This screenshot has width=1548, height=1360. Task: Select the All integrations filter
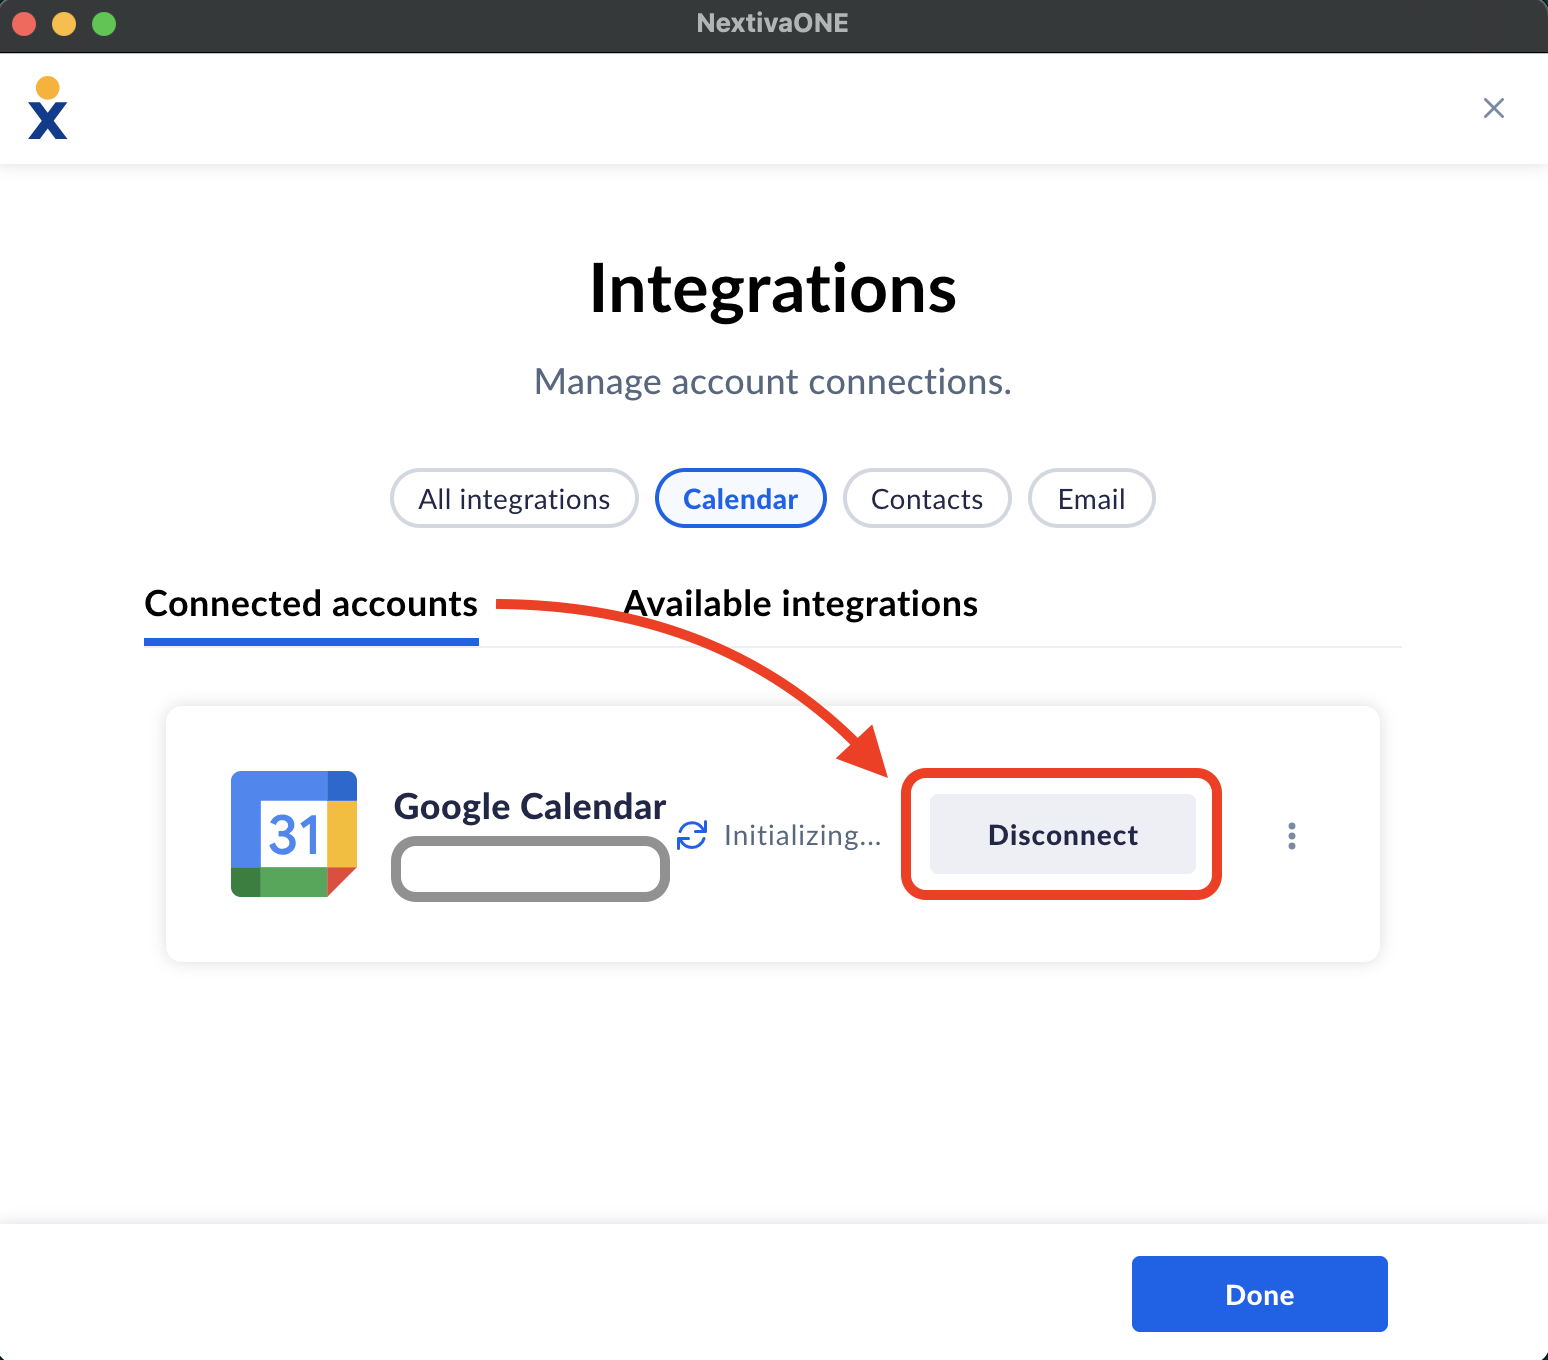[x=514, y=498]
